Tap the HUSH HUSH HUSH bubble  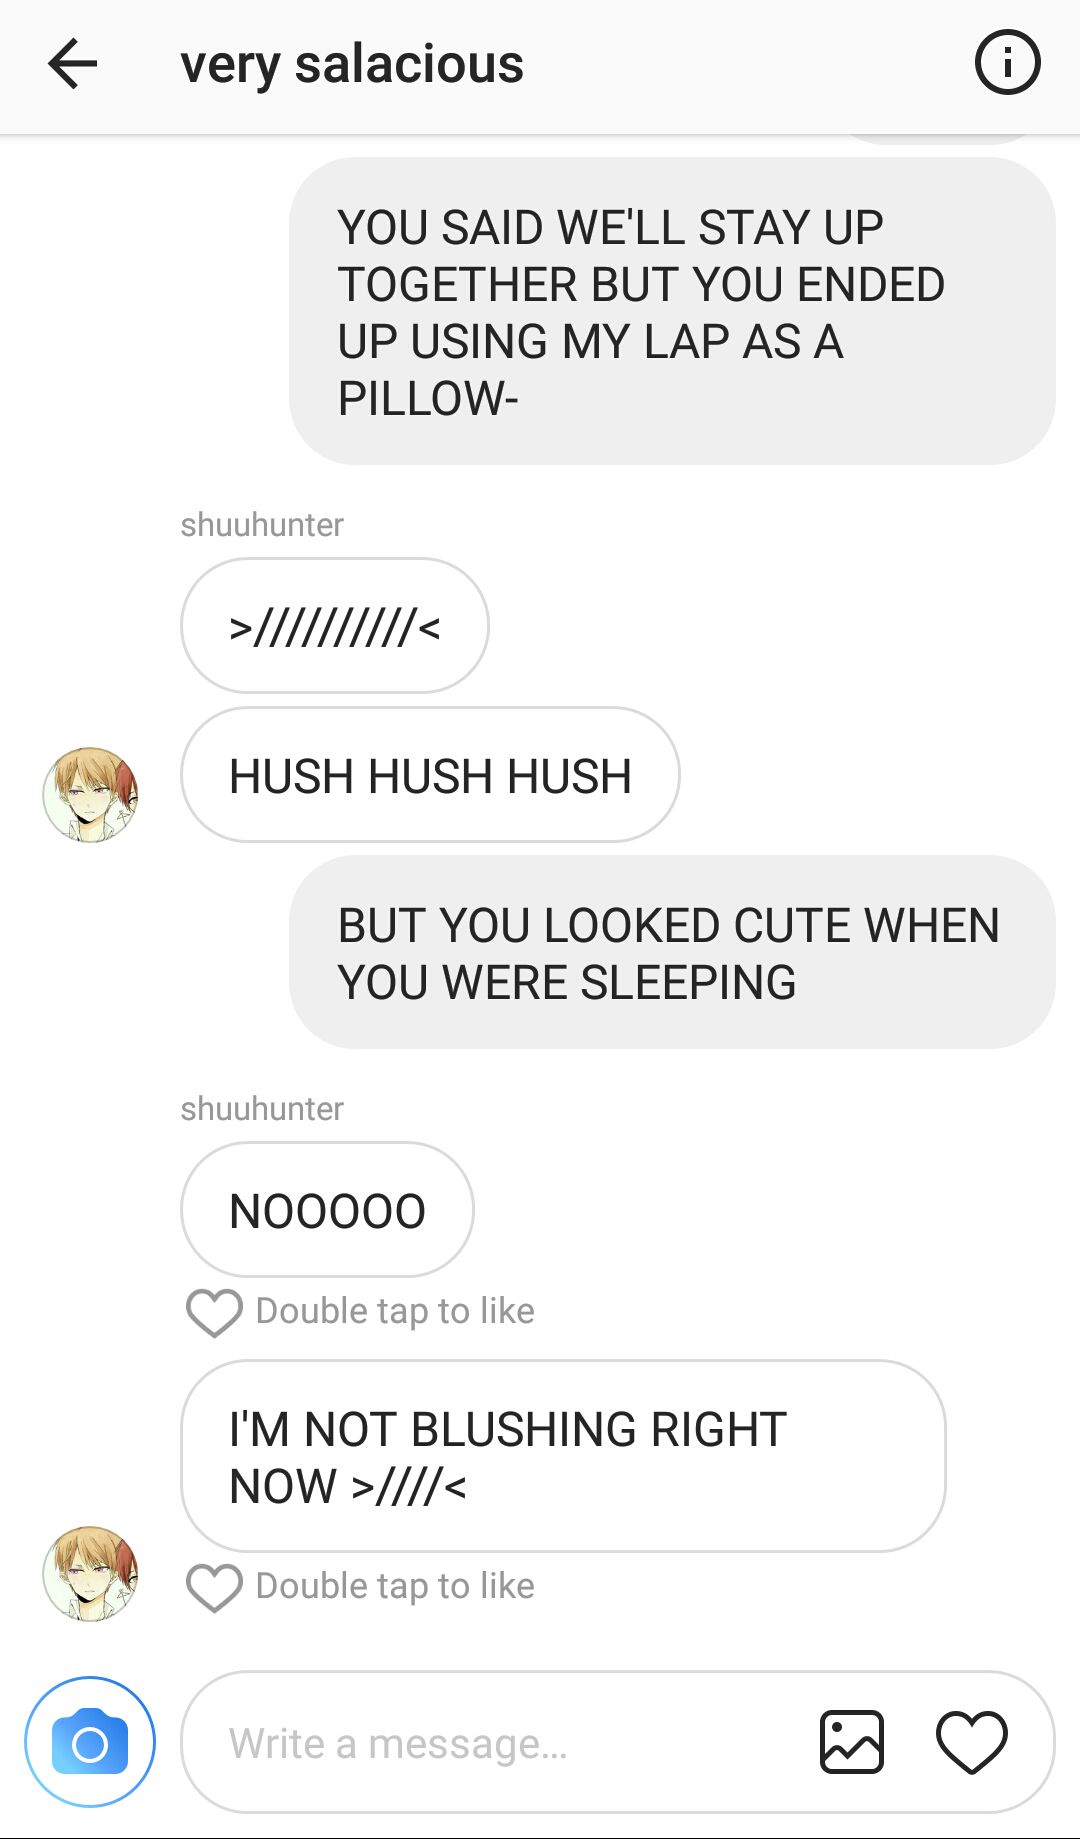(430, 775)
